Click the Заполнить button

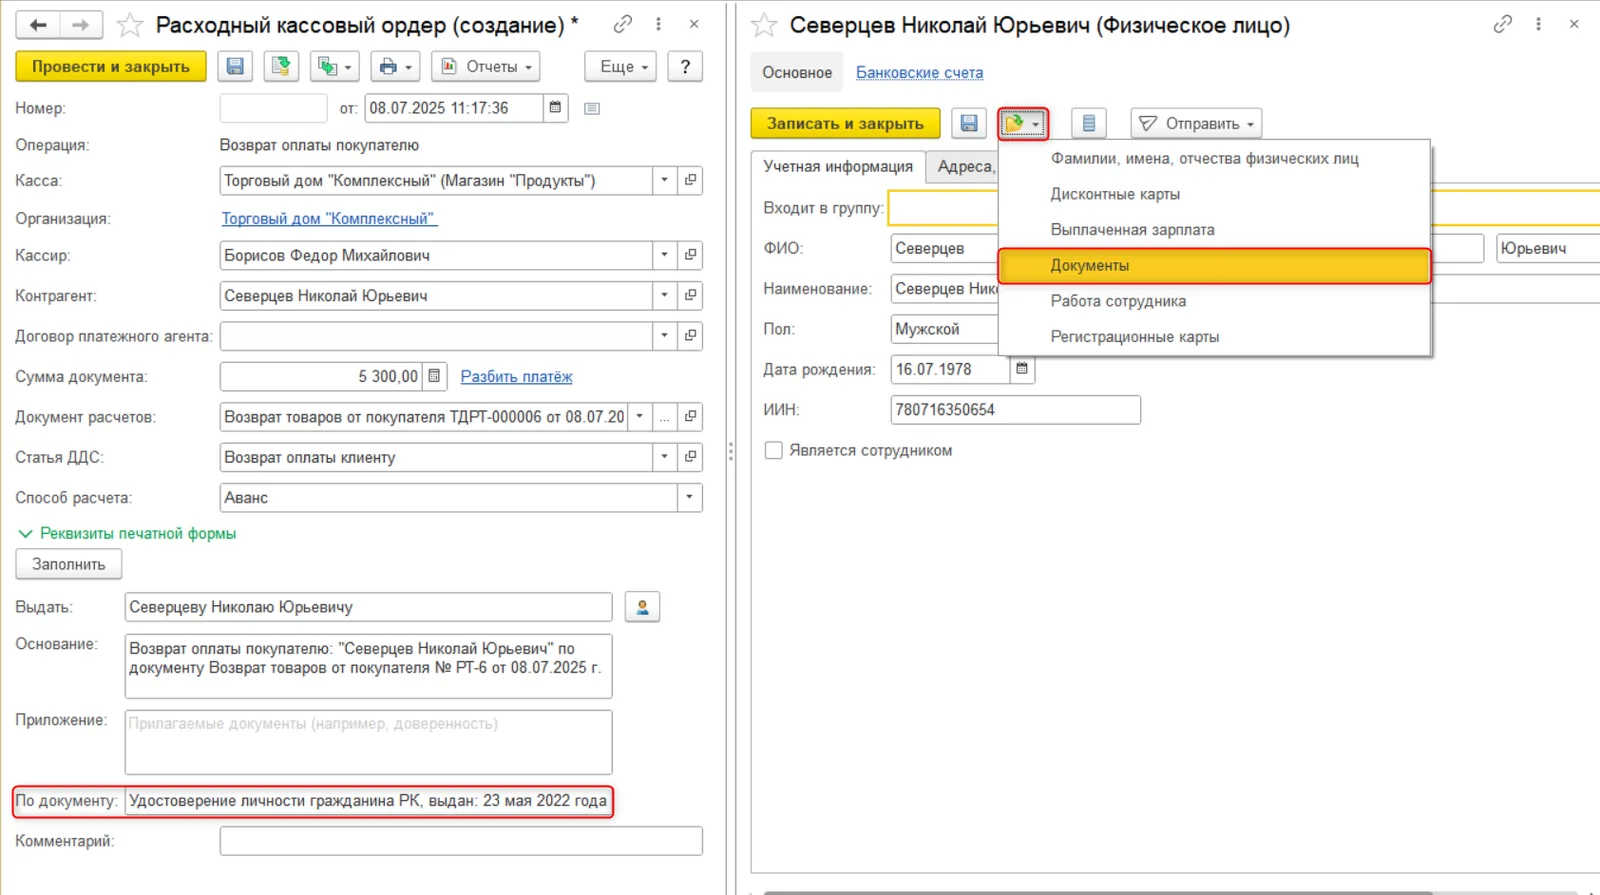pos(69,564)
